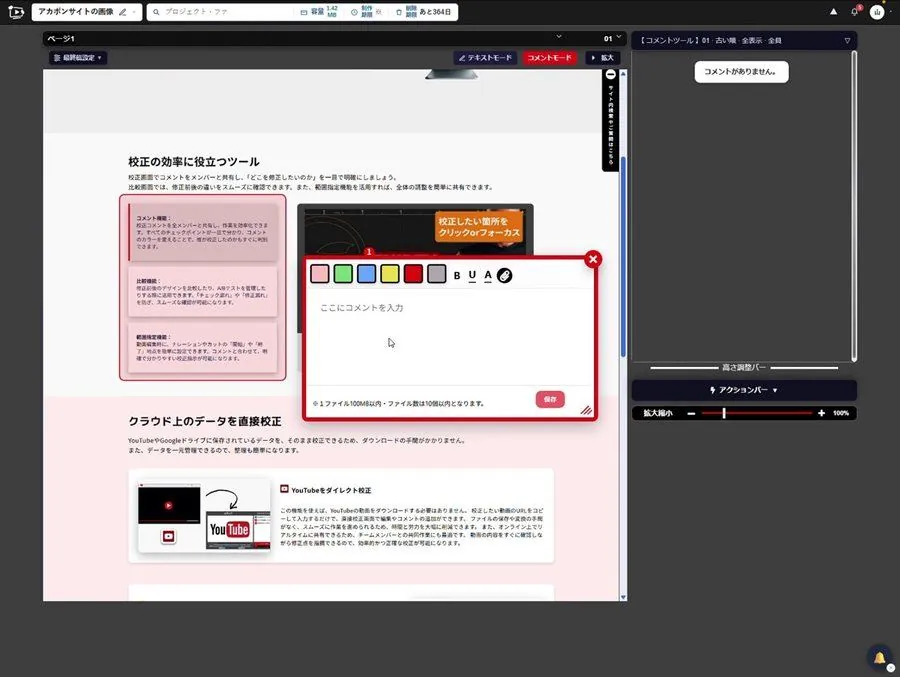The image size is (900, 677).
Task: Click the クラウド上のデータを直接校正 heading
Action: pyautogui.click(x=205, y=421)
